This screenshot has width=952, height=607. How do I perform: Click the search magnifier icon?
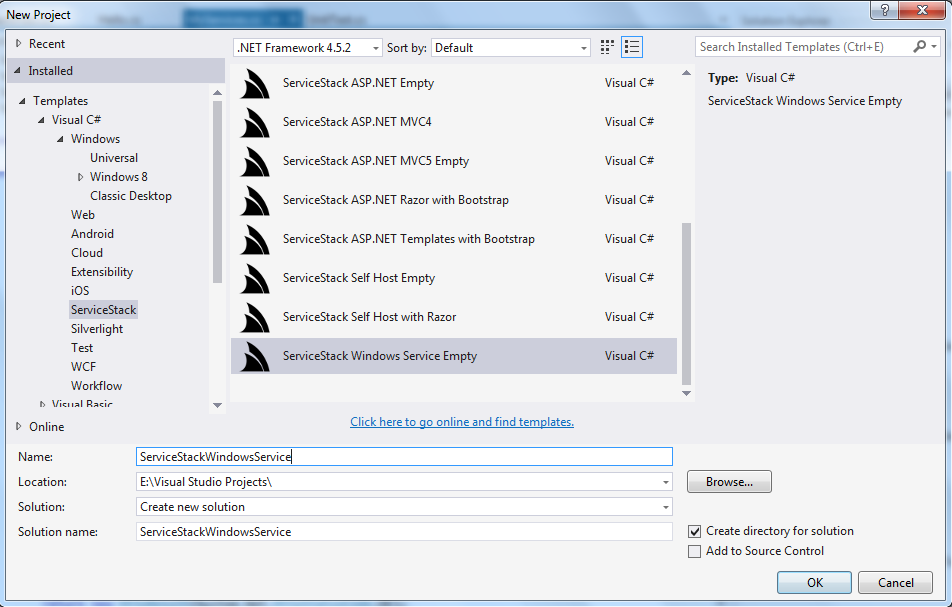click(919, 47)
